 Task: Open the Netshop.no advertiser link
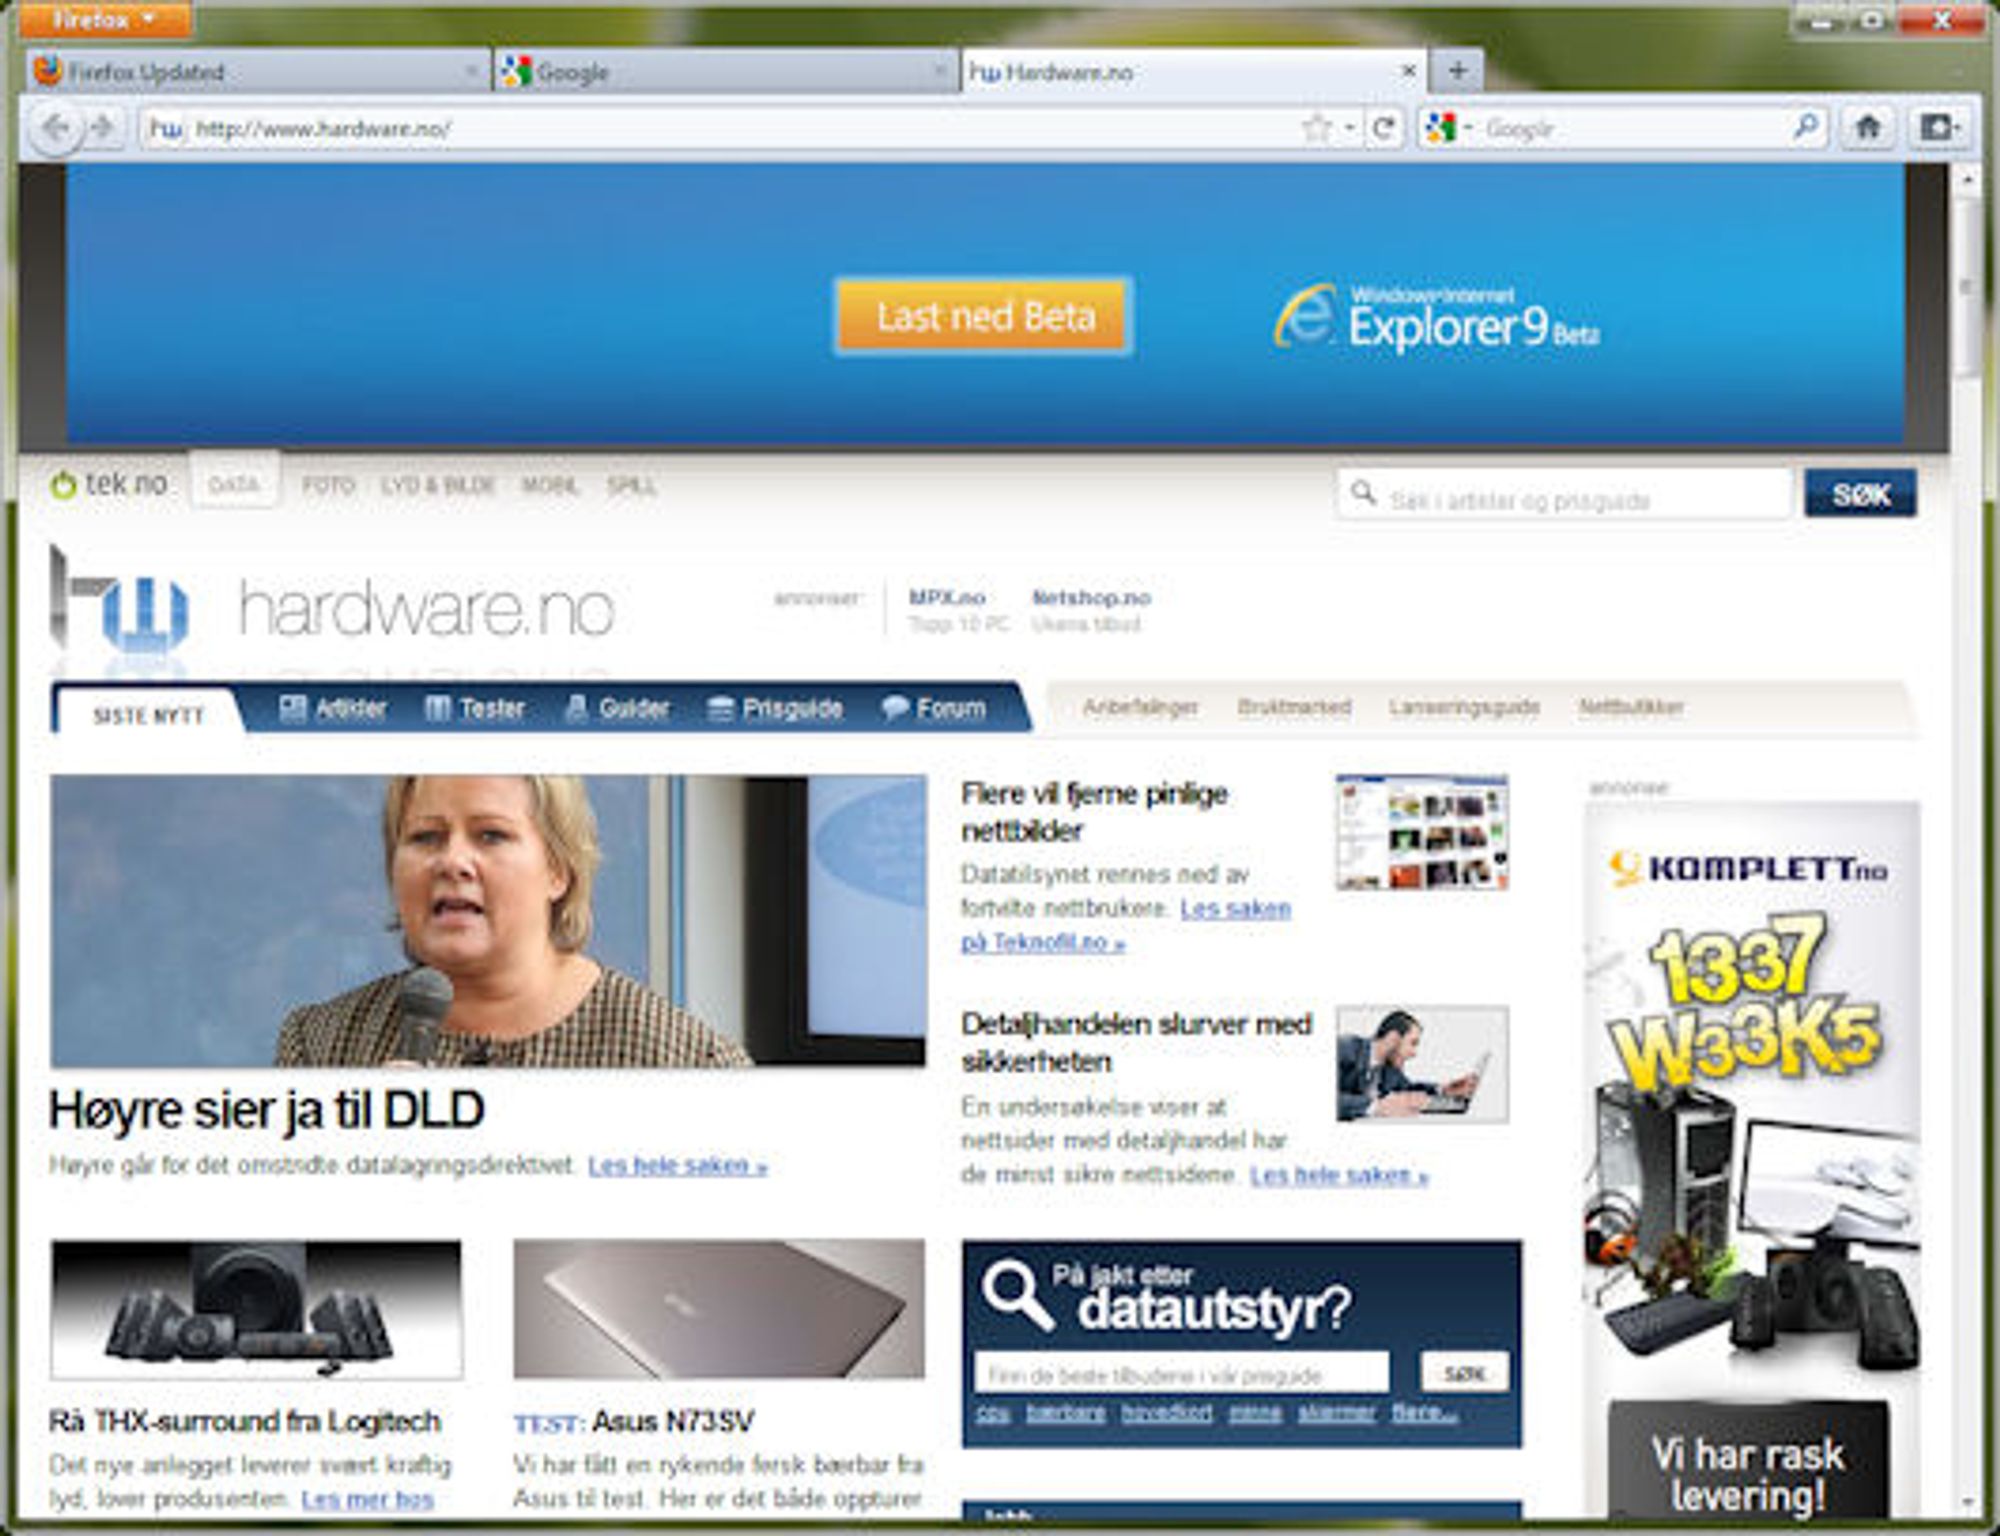1091,598
